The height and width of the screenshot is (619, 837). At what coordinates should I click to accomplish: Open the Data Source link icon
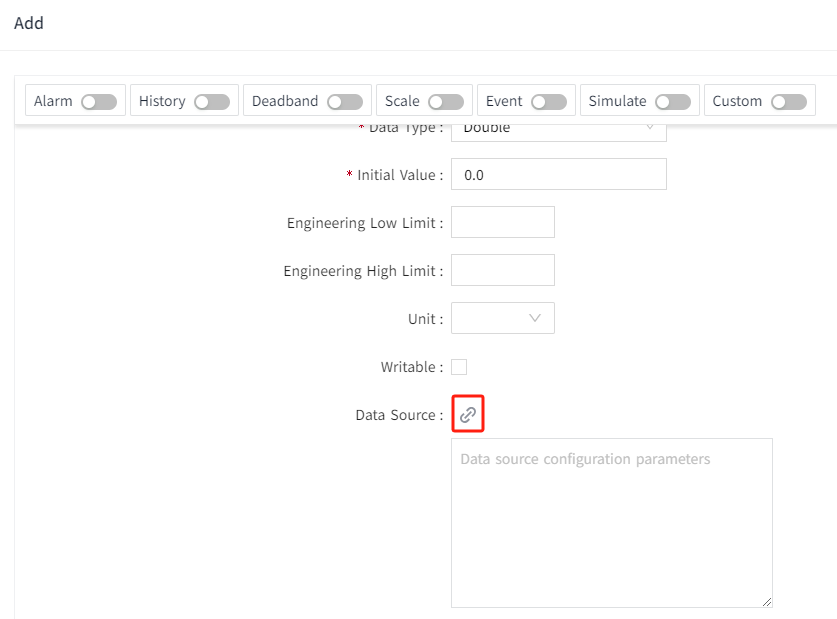(x=468, y=415)
